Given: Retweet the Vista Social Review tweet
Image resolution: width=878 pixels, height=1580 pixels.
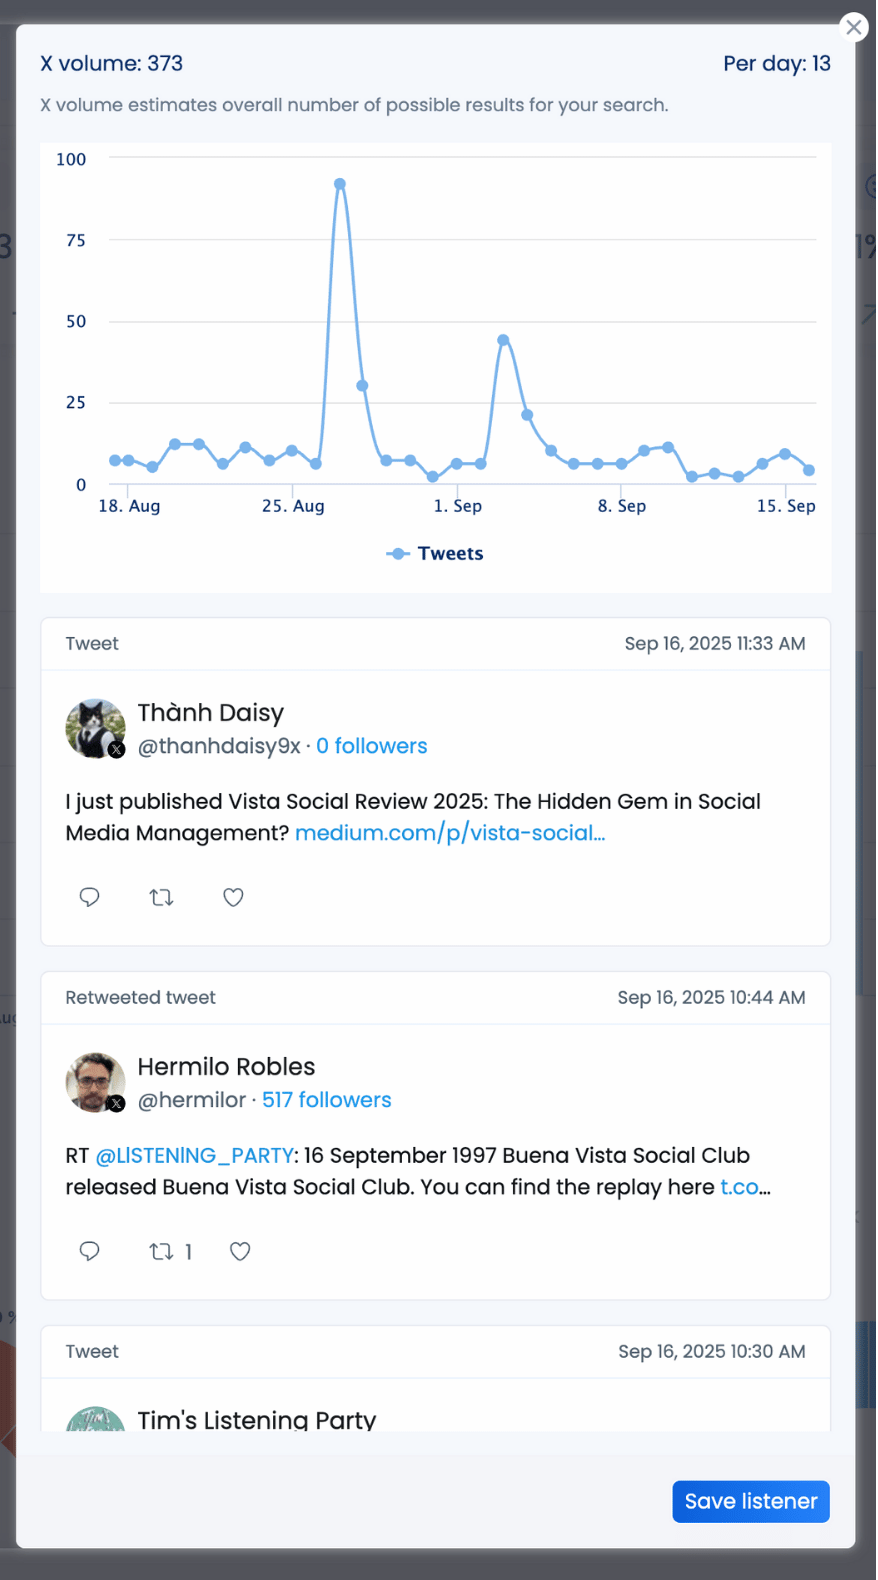Looking at the screenshot, I should coord(161,897).
